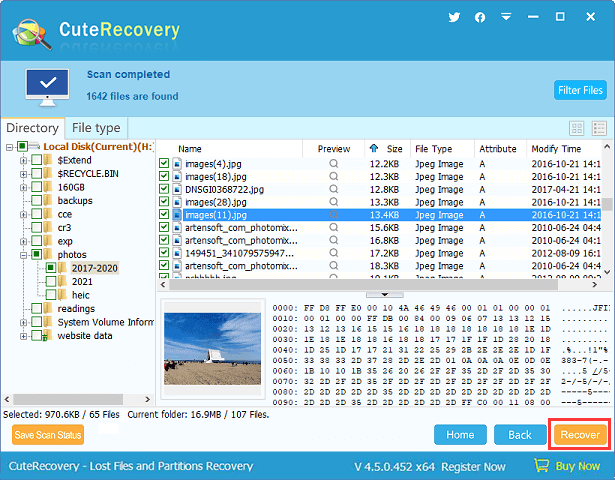
Task: Check the cr3 folder checkbox
Action: click(x=36, y=227)
